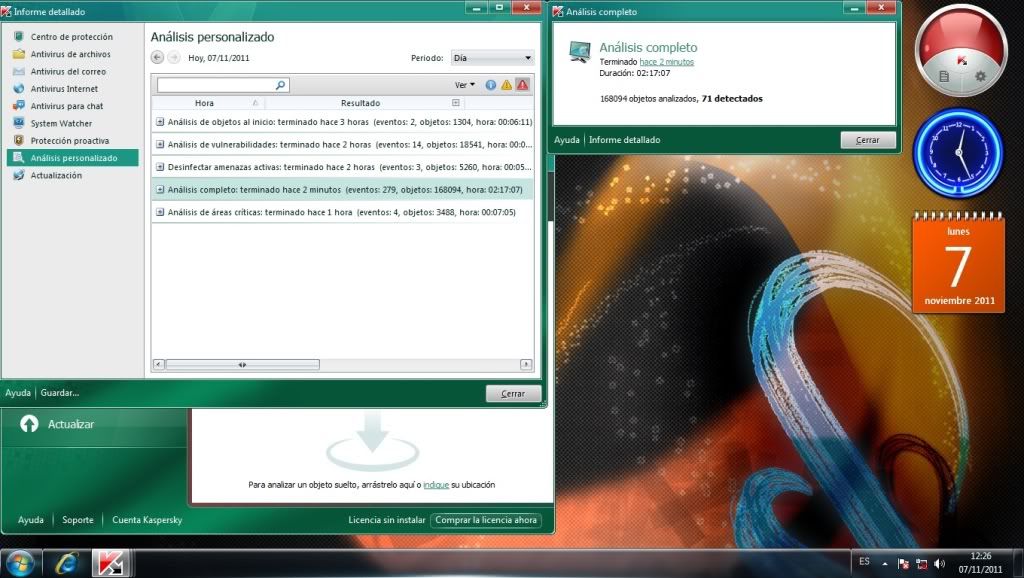This screenshot has height=578, width=1024.
Task: Click the Protección proactiva icon
Action: [x=19, y=140]
